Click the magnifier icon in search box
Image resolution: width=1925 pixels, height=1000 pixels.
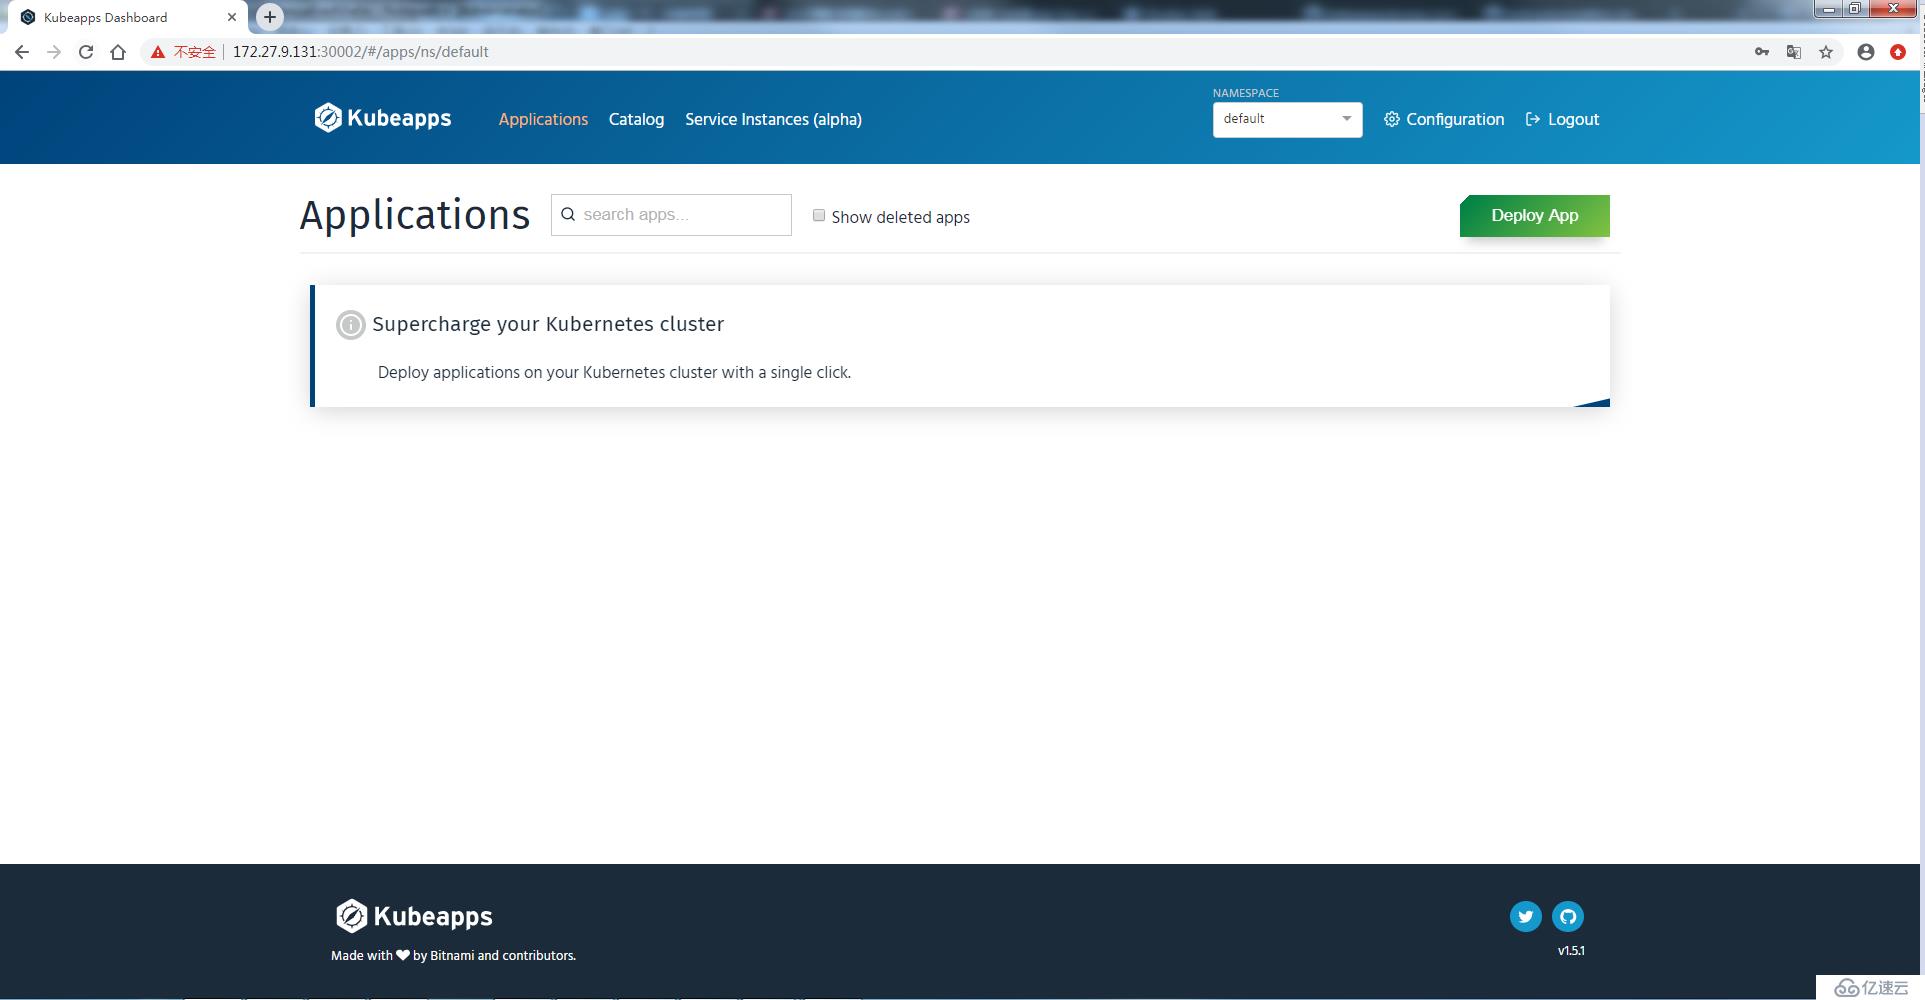tap(568, 214)
